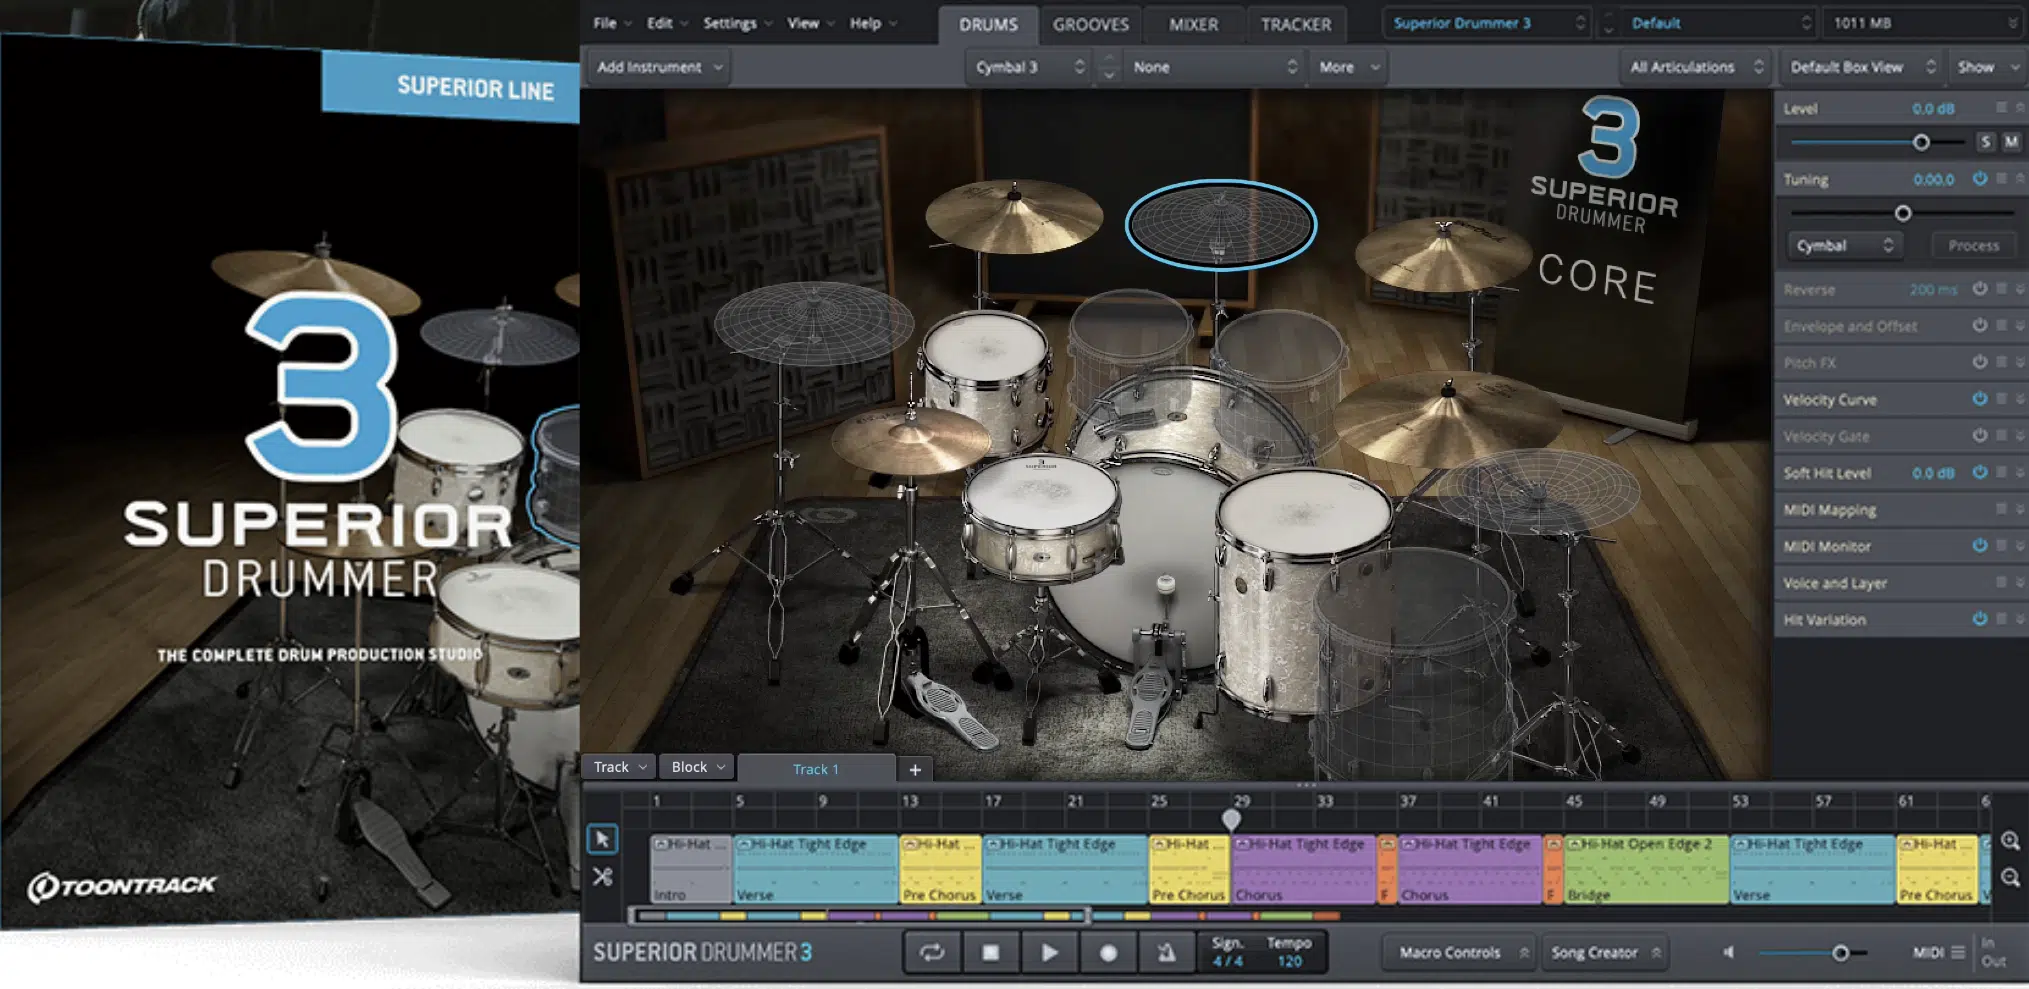The image size is (2029, 989).
Task: Toggle loop playback in the transport
Action: [932, 952]
